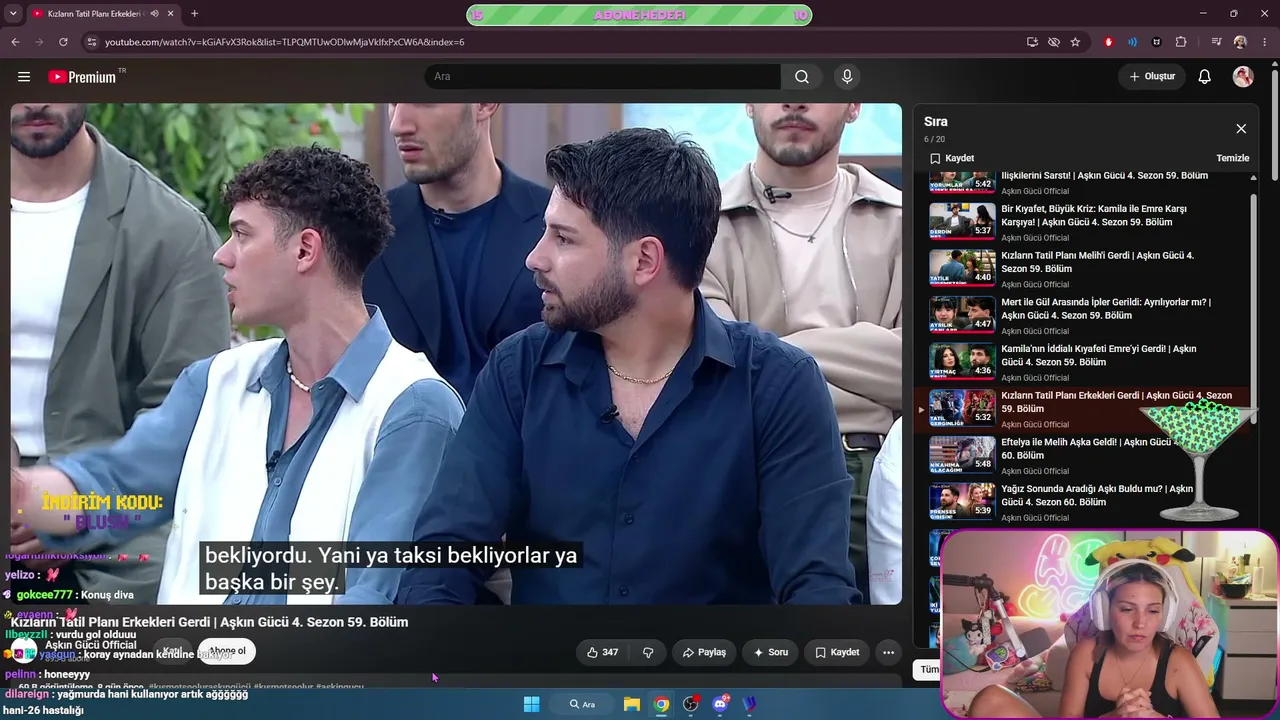1280x720 pixels.
Task: Open Chrome three-dot menu
Action: coord(1265,42)
